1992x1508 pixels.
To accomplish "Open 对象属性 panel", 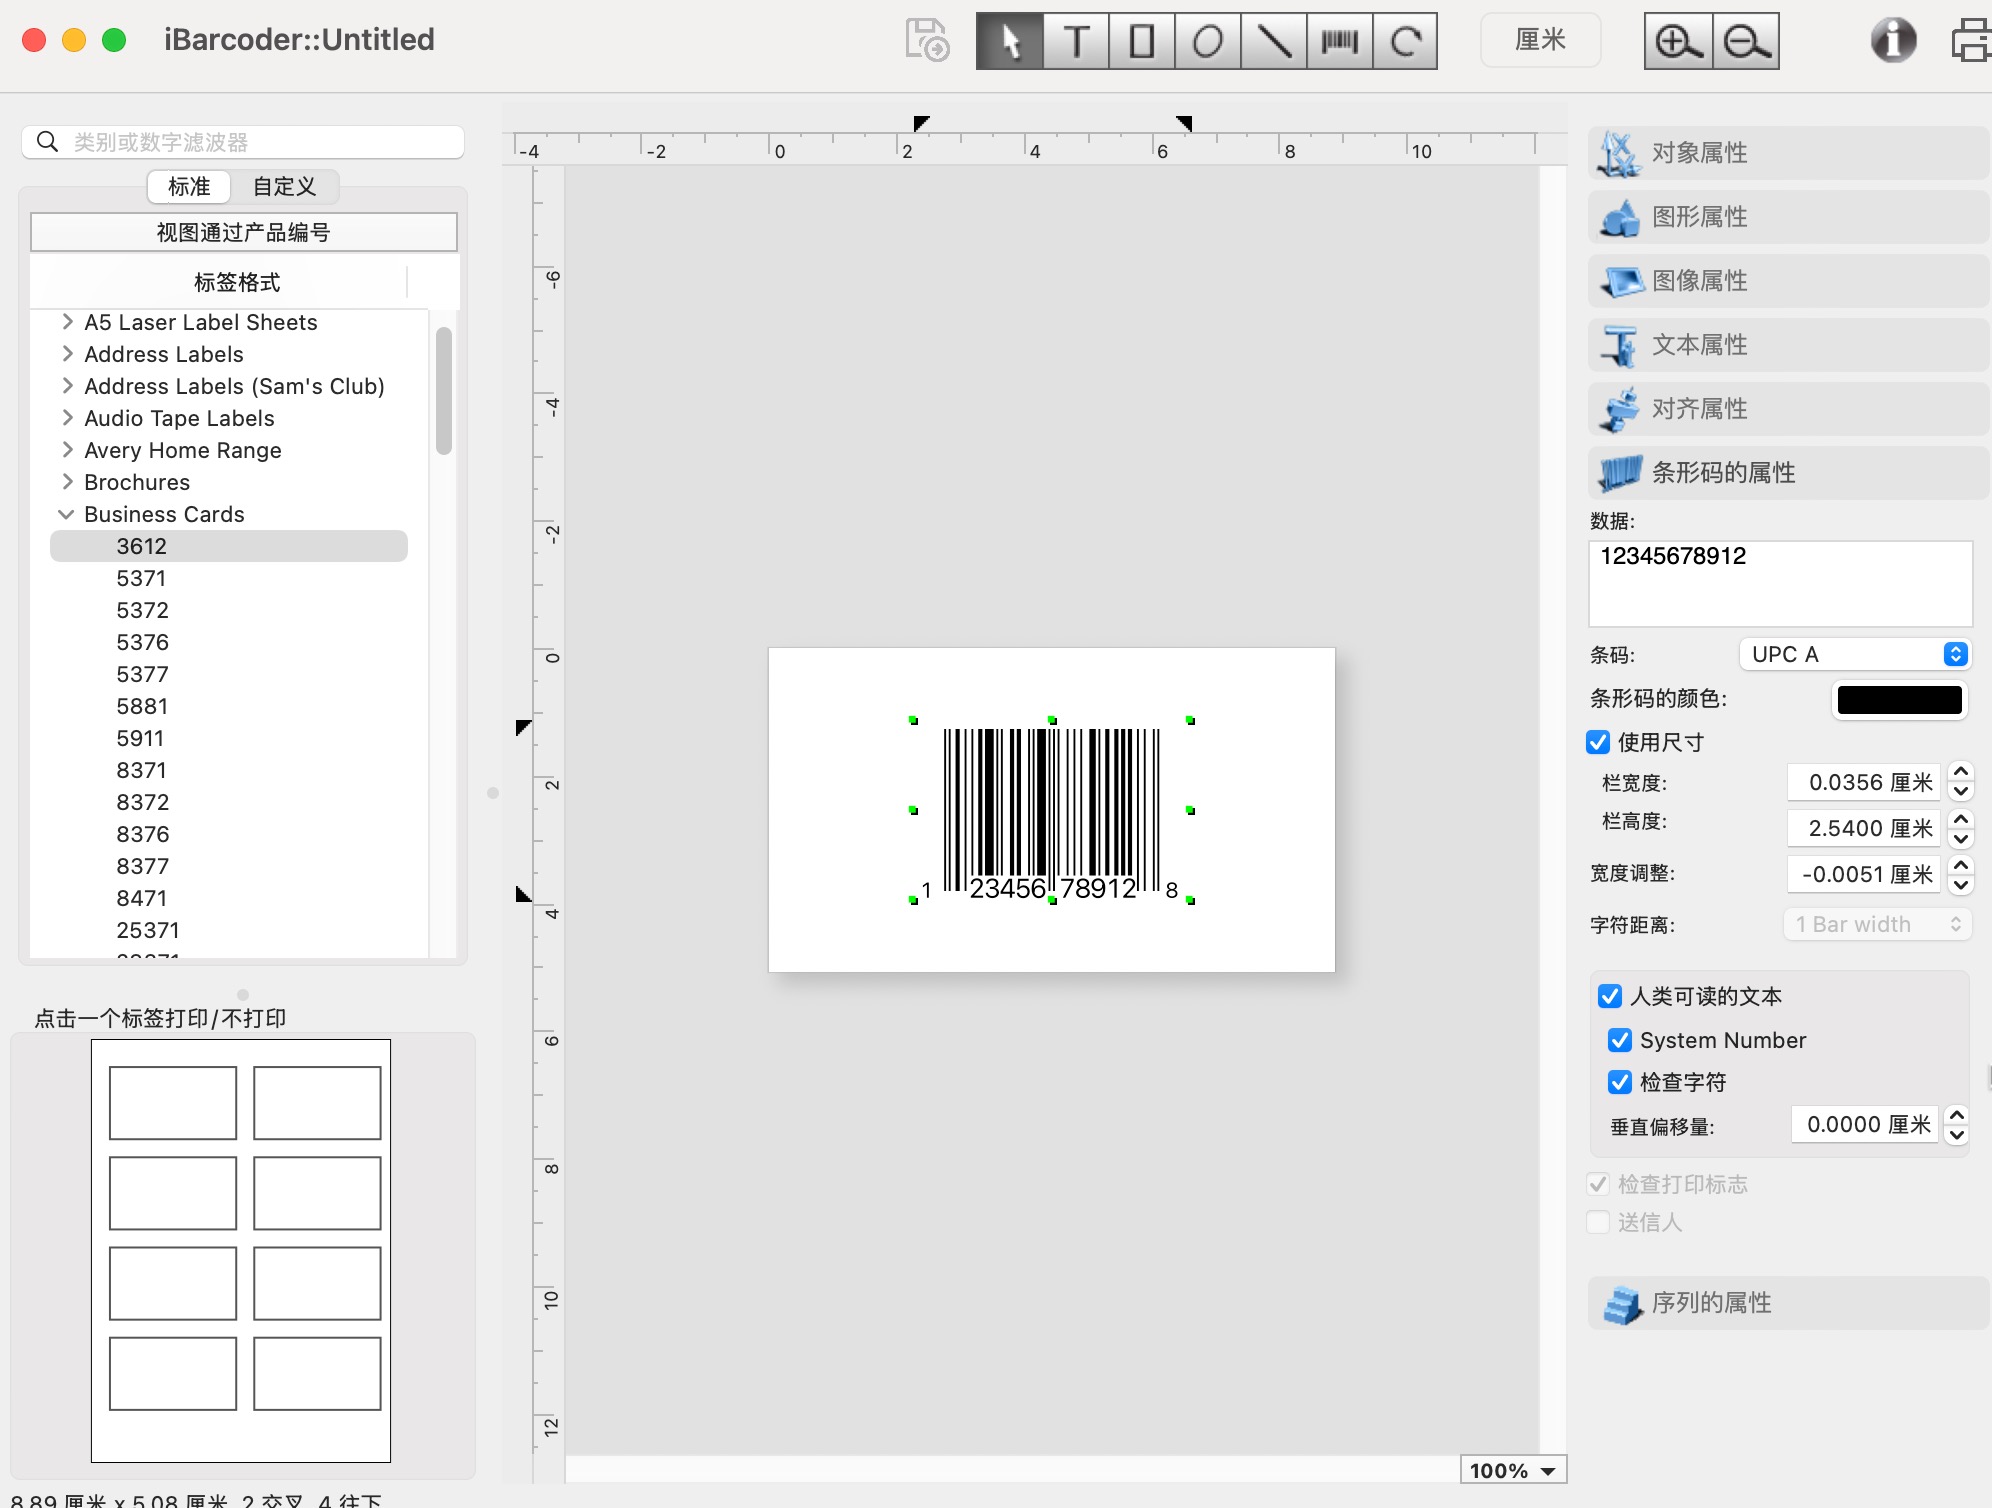I will [x=1788, y=153].
